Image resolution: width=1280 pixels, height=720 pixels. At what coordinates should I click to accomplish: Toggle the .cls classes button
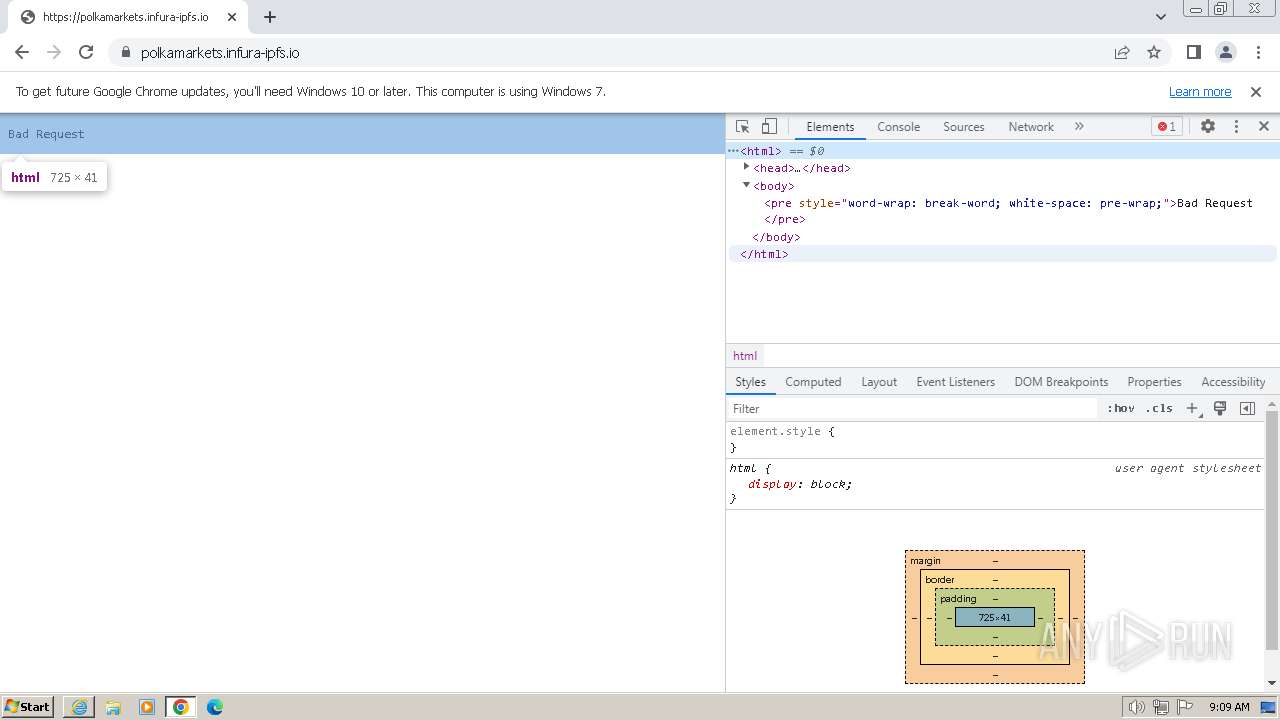1160,409
